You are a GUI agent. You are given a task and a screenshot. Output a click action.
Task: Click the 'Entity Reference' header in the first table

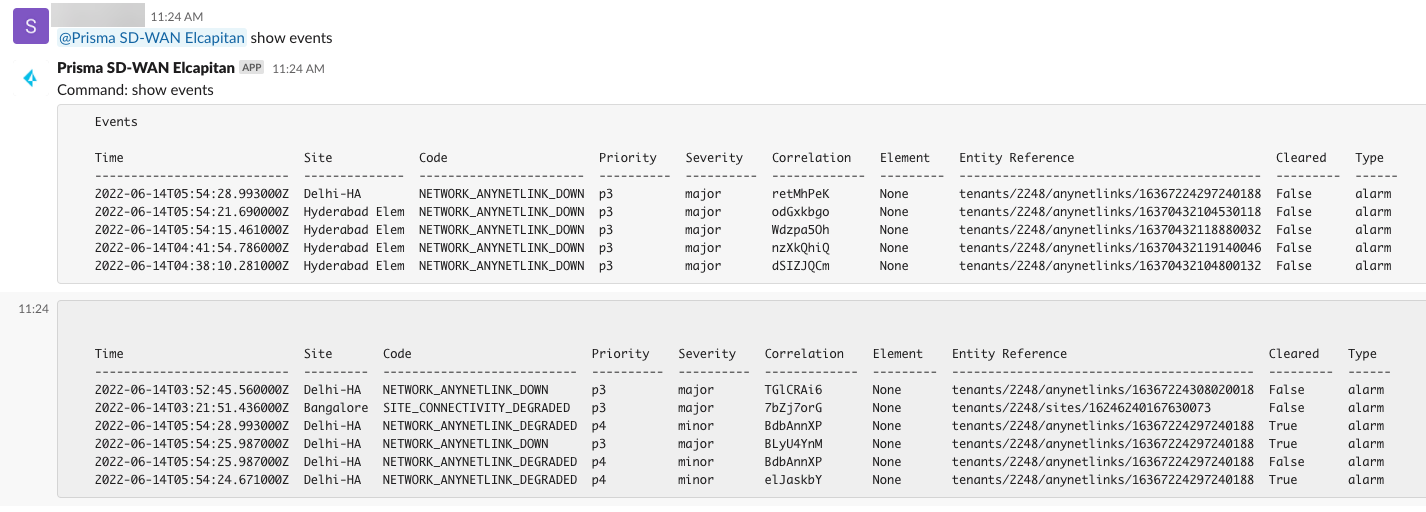click(1016, 158)
